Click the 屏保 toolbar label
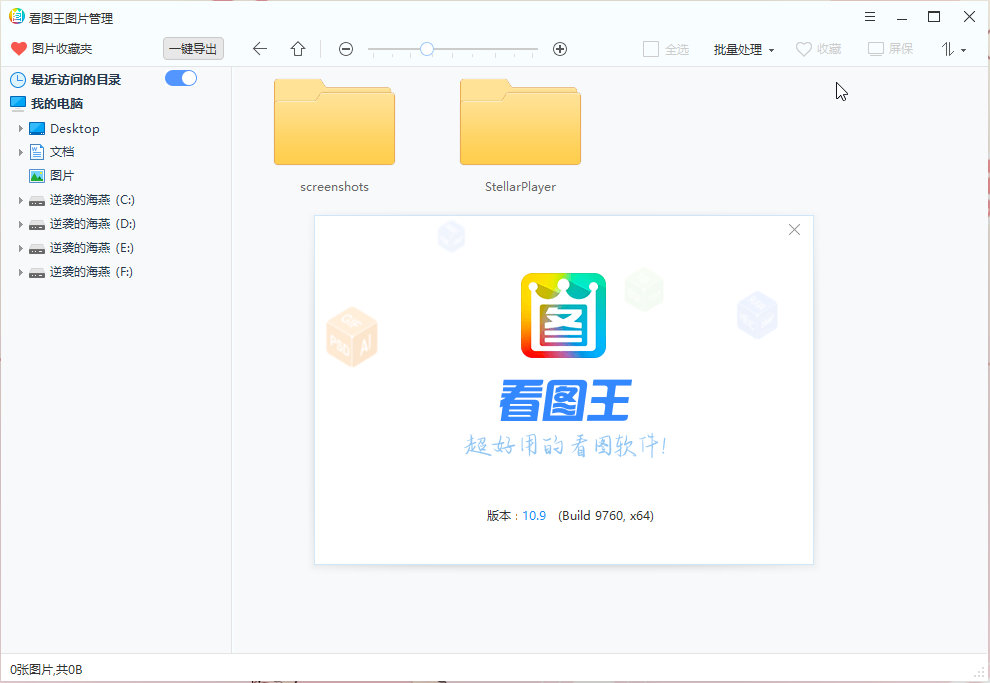990x683 pixels. 901,49
